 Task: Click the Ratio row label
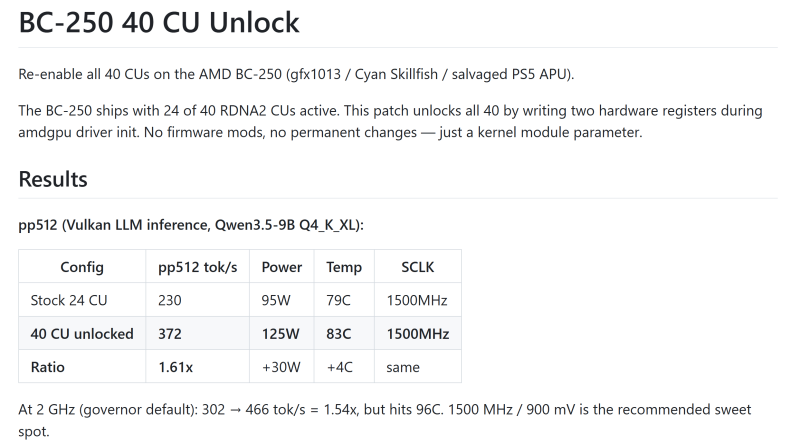tap(82, 367)
